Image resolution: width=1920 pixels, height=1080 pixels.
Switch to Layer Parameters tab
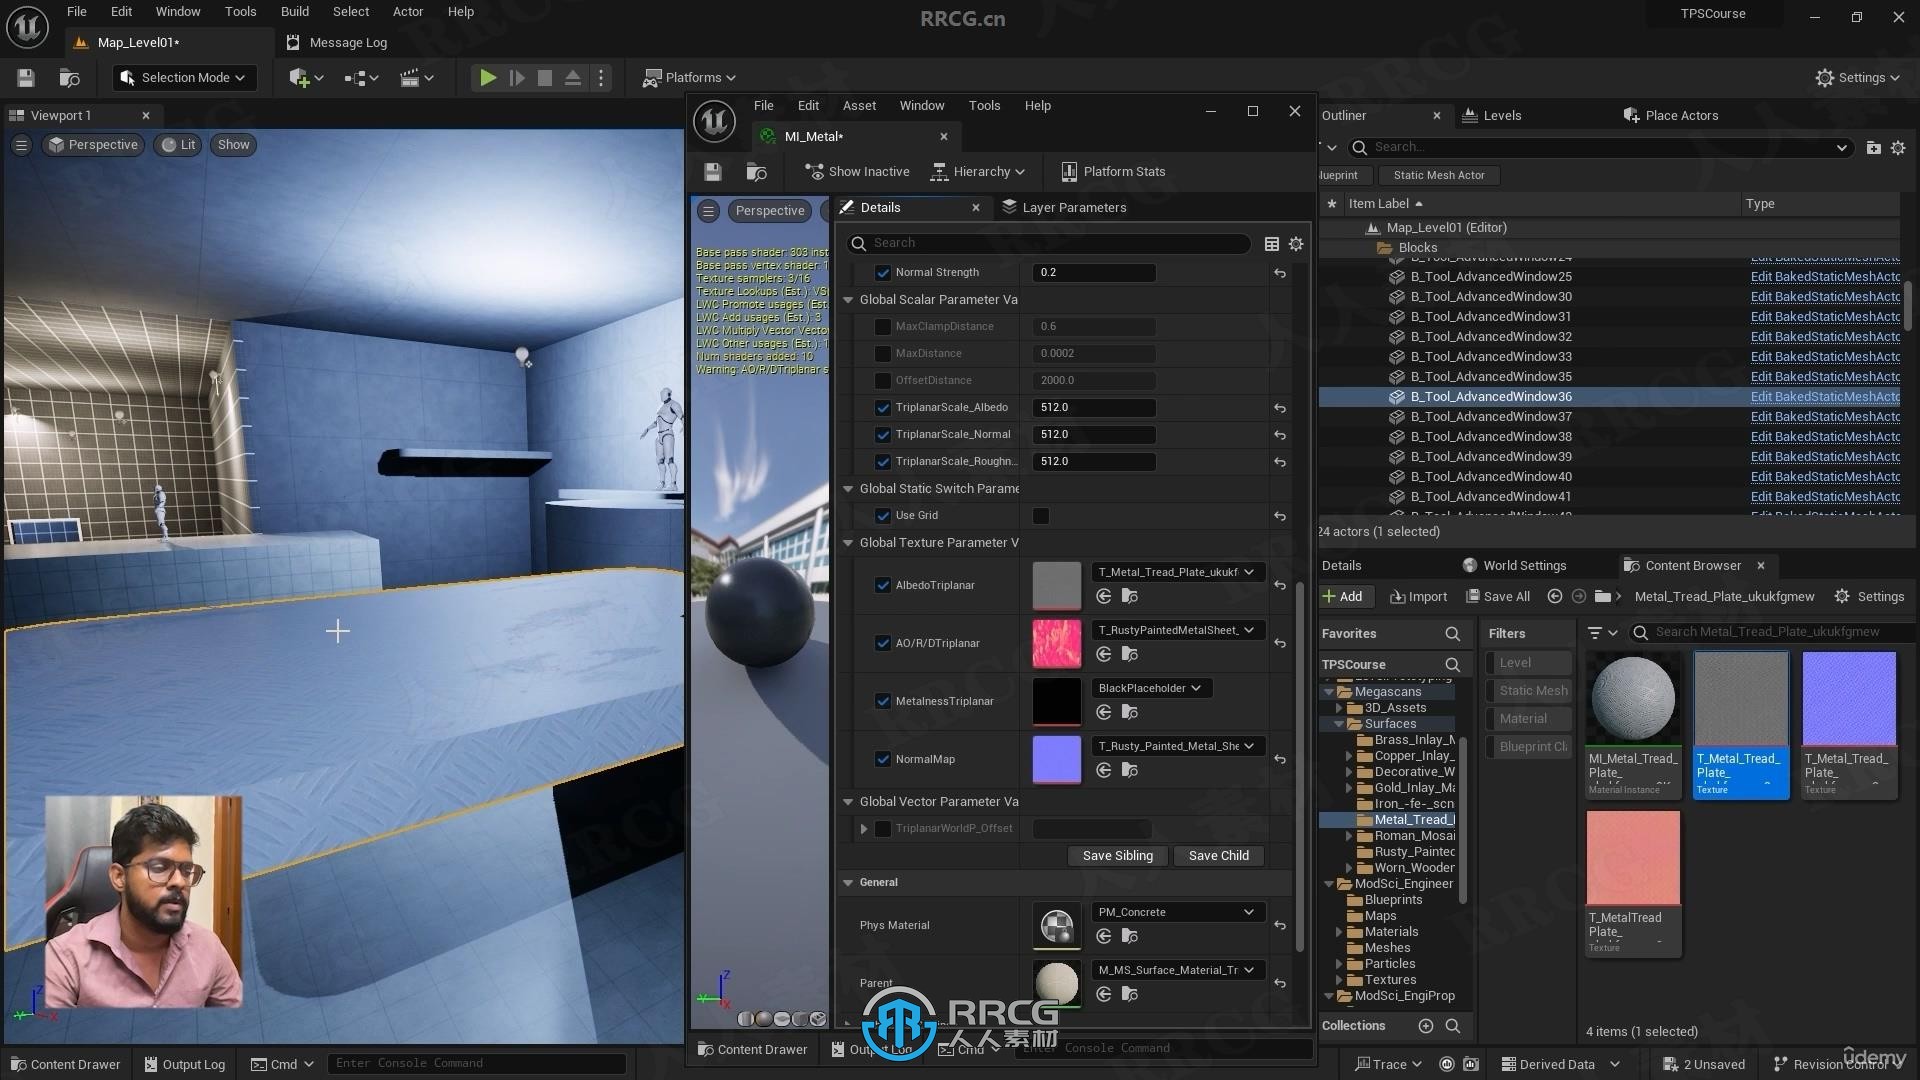coord(1075,207)
